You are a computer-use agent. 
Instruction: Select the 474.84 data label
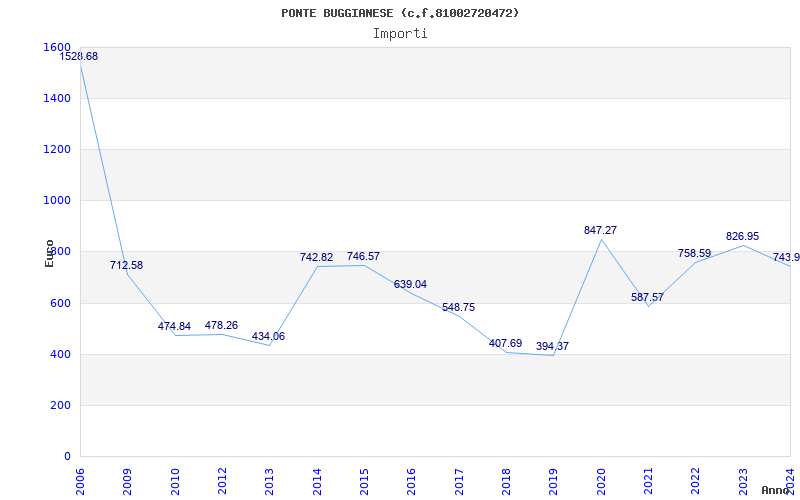tap(174, 327)
